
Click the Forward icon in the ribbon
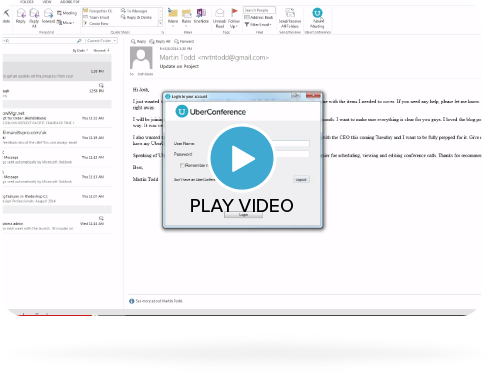pos(48,16)
